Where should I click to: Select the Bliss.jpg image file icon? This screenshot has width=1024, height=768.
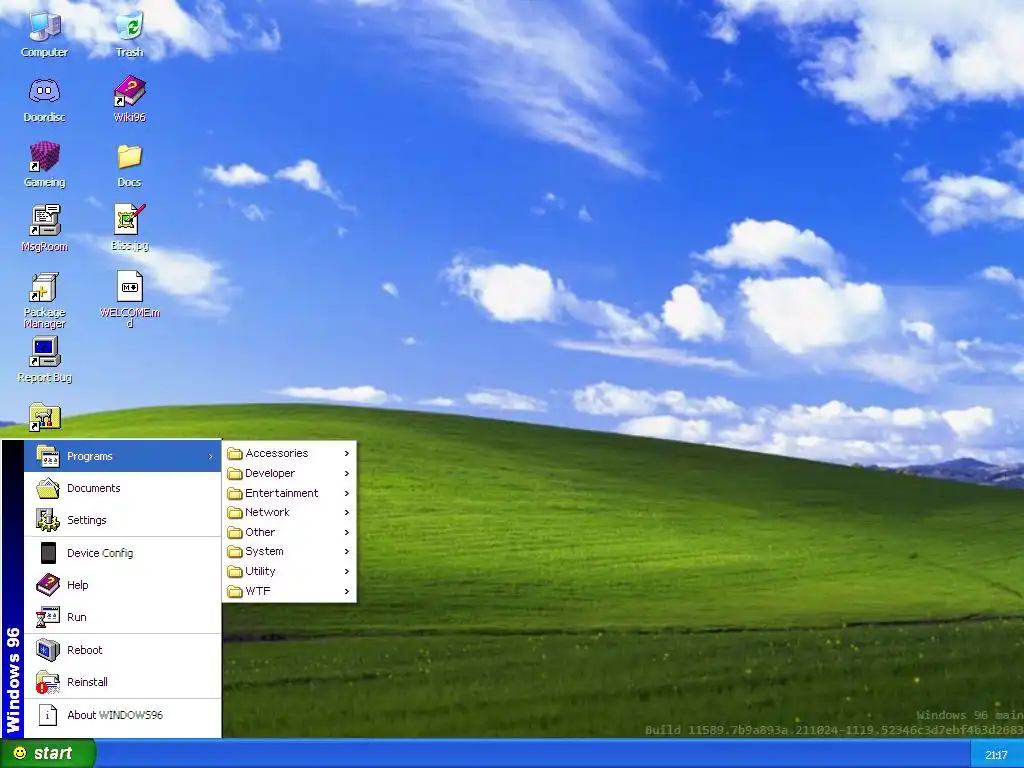129,219
